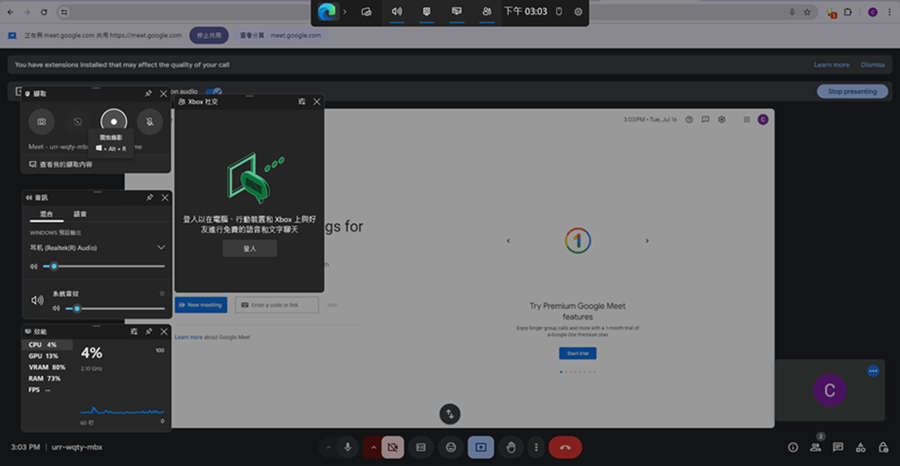The height and width of the screenshot is (466, 900).
Task: Click Stop presenting button
Action: click(852, 91)
